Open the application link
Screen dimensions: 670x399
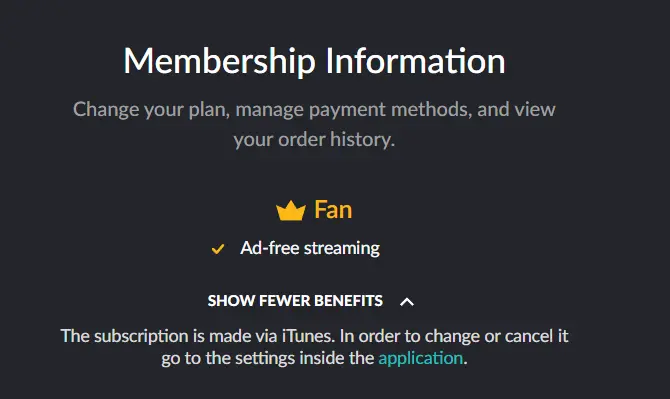pos(420,358)
